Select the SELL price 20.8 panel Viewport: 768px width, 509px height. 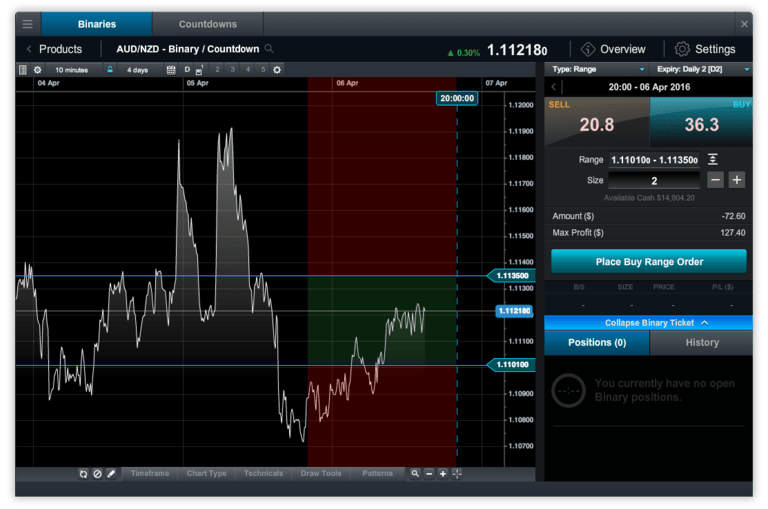596,123
